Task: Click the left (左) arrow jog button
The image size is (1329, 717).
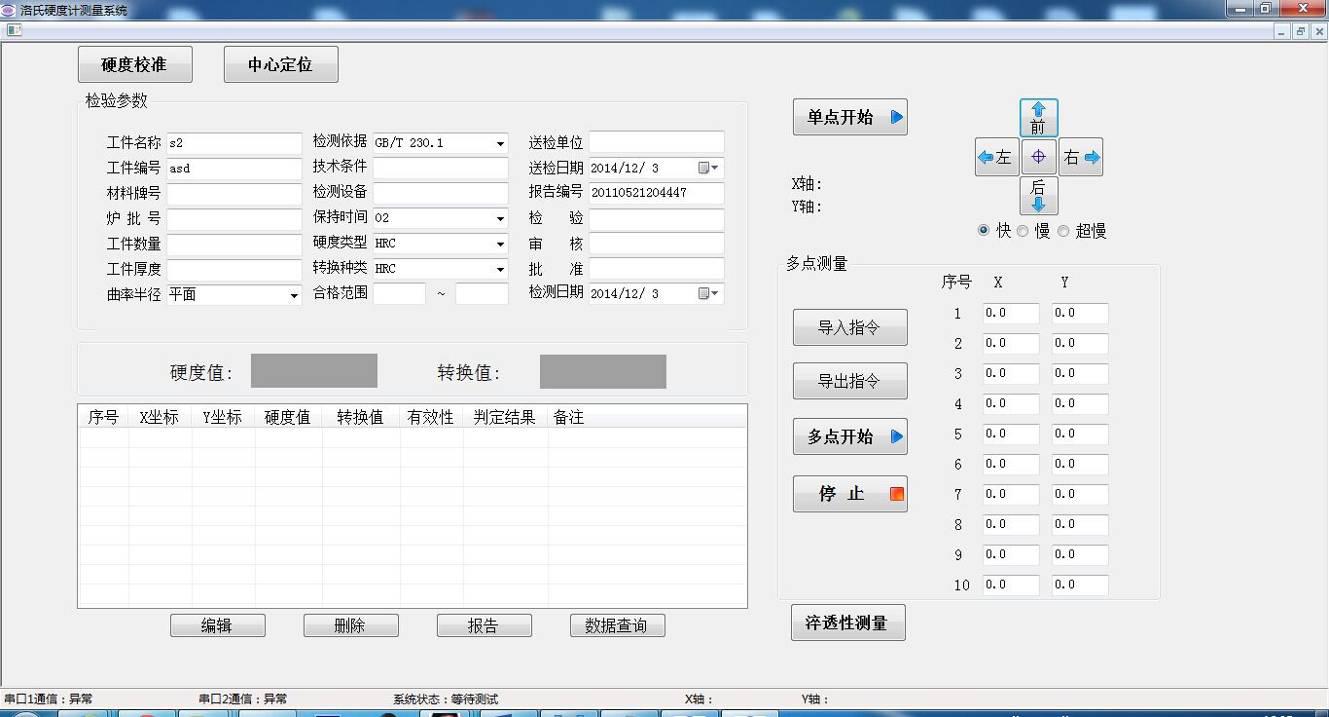Action: tap(996, 157)
